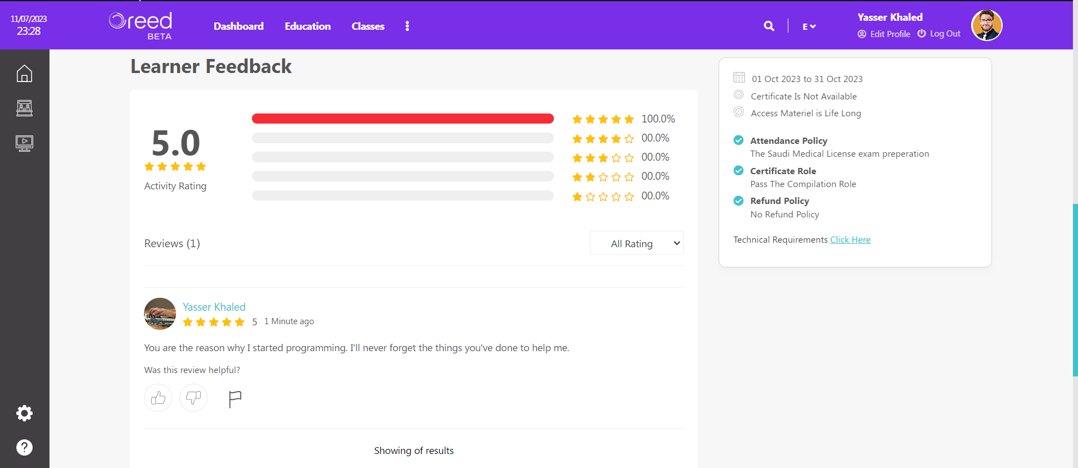Click Log Out link
The height and width of the screenshot is (468, 1078).
point(939,34)
